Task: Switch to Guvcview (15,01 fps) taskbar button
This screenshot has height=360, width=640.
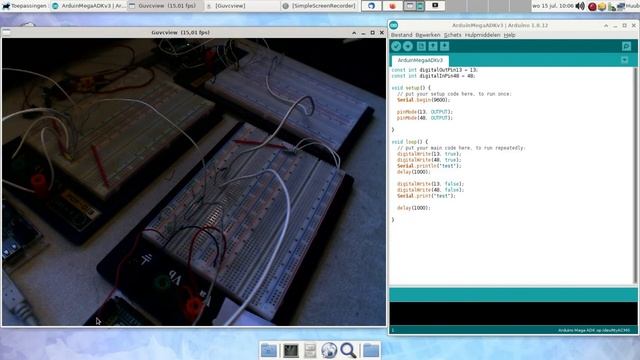Action: [165, 6]
